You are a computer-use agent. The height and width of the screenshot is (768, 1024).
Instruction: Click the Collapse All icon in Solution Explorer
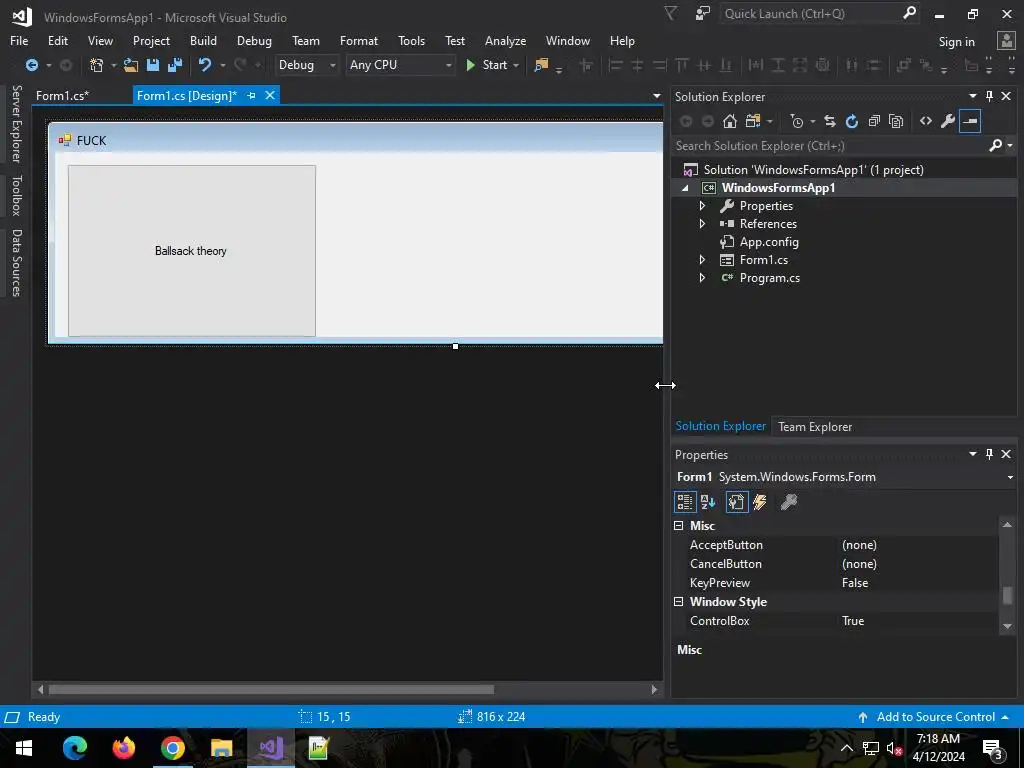pyautogui.click(x=874, y=121)
